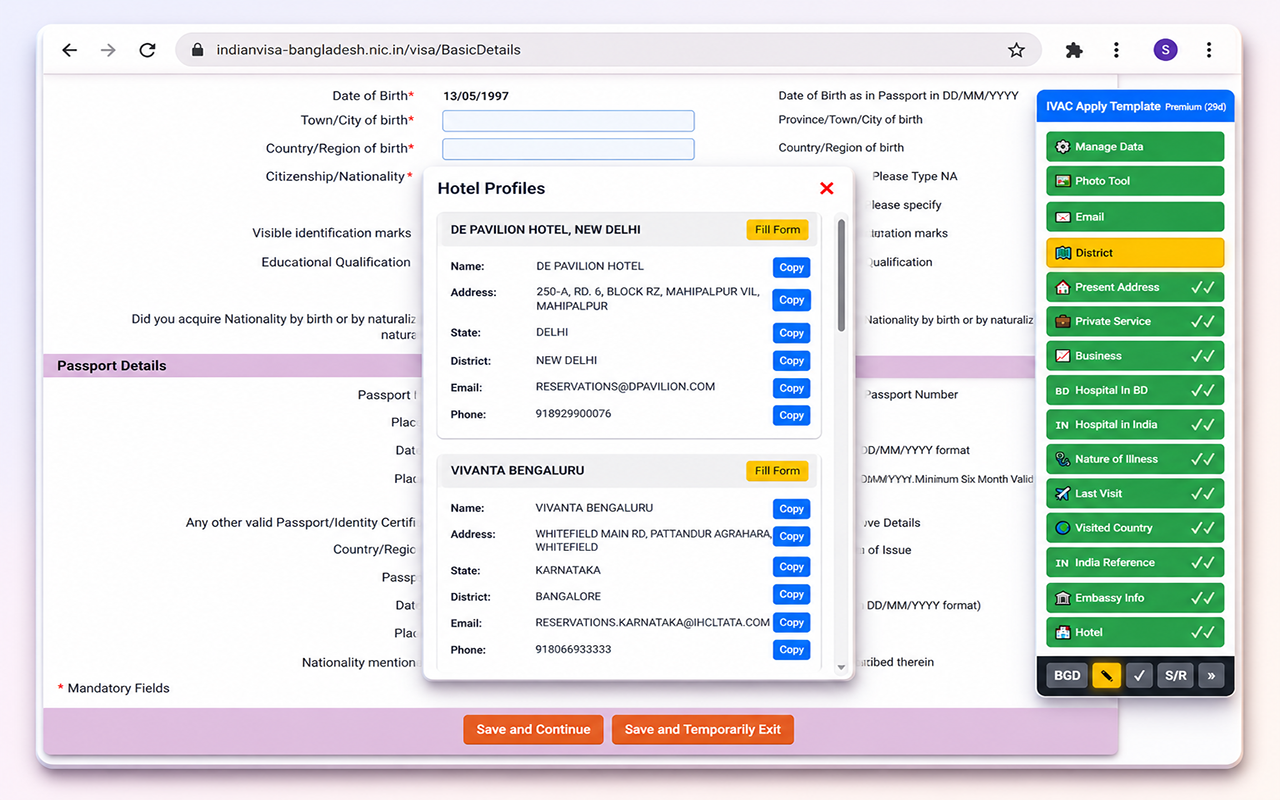The width and height of the screenshot is (1280, 800).
Task: Click the yellow pencil edit button
Action: point(1106,675)
